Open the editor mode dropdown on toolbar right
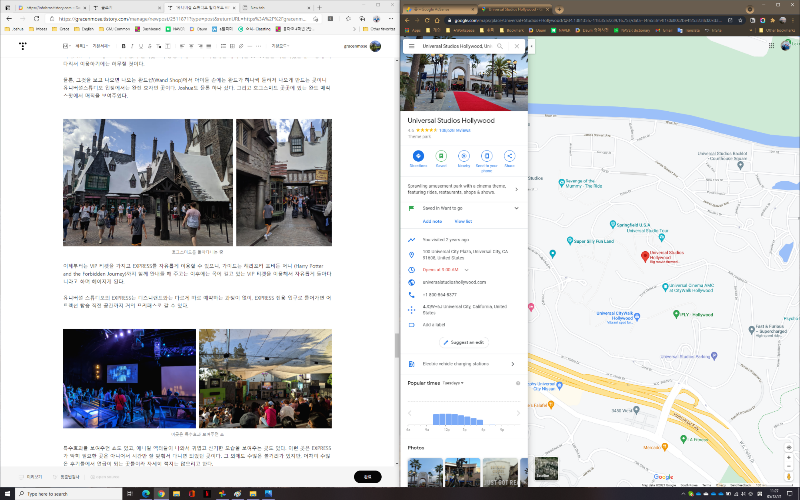 tap(280, 46)
